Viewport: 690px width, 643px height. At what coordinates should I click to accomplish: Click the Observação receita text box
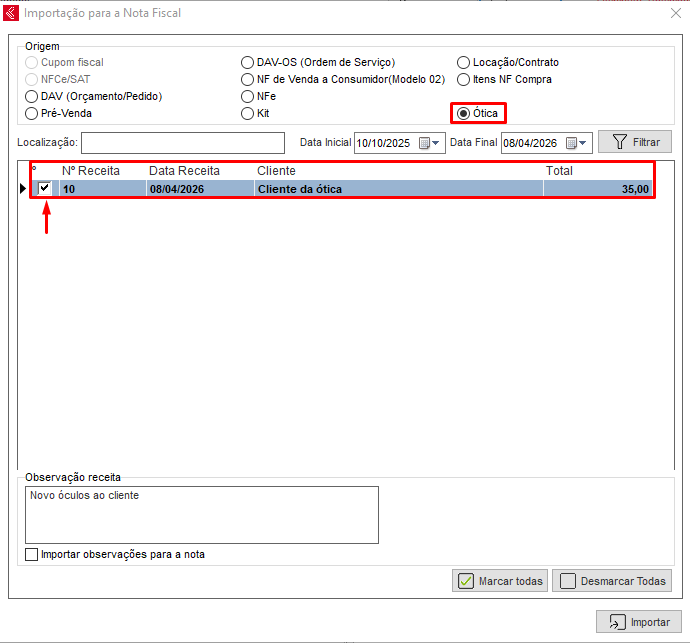[201, 514]
